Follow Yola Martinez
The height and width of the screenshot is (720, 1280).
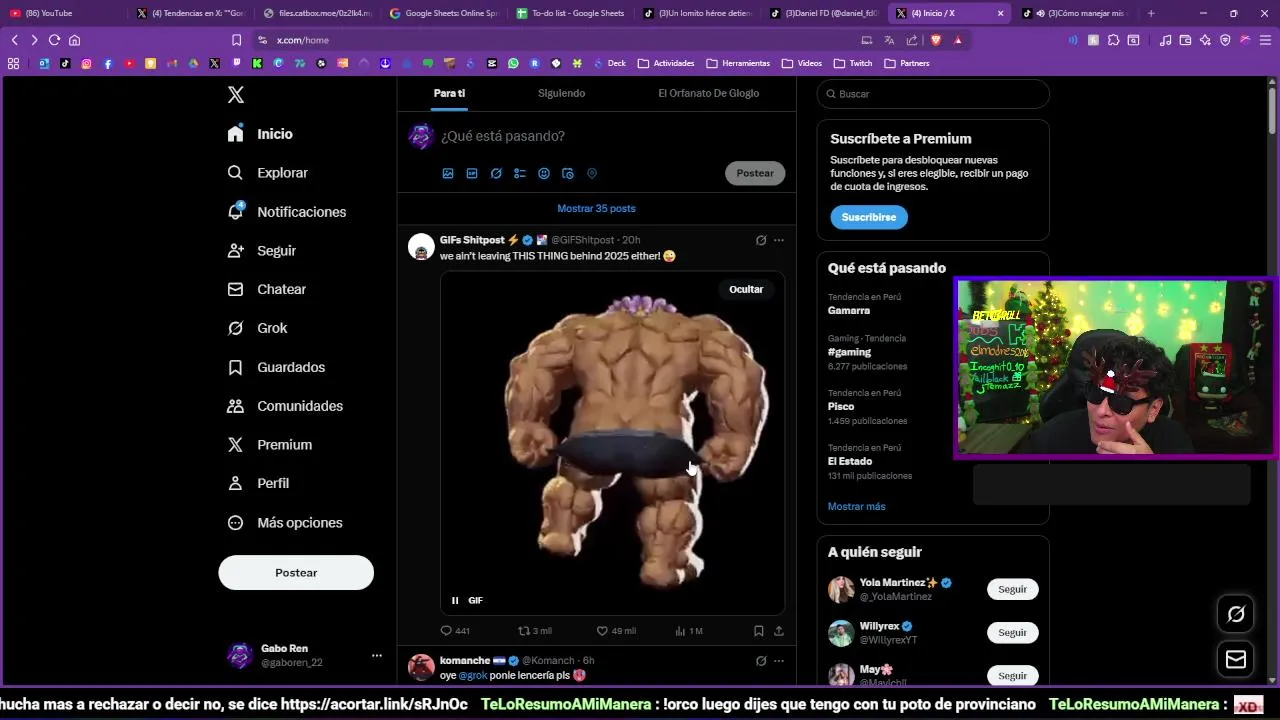[1012, 589]
